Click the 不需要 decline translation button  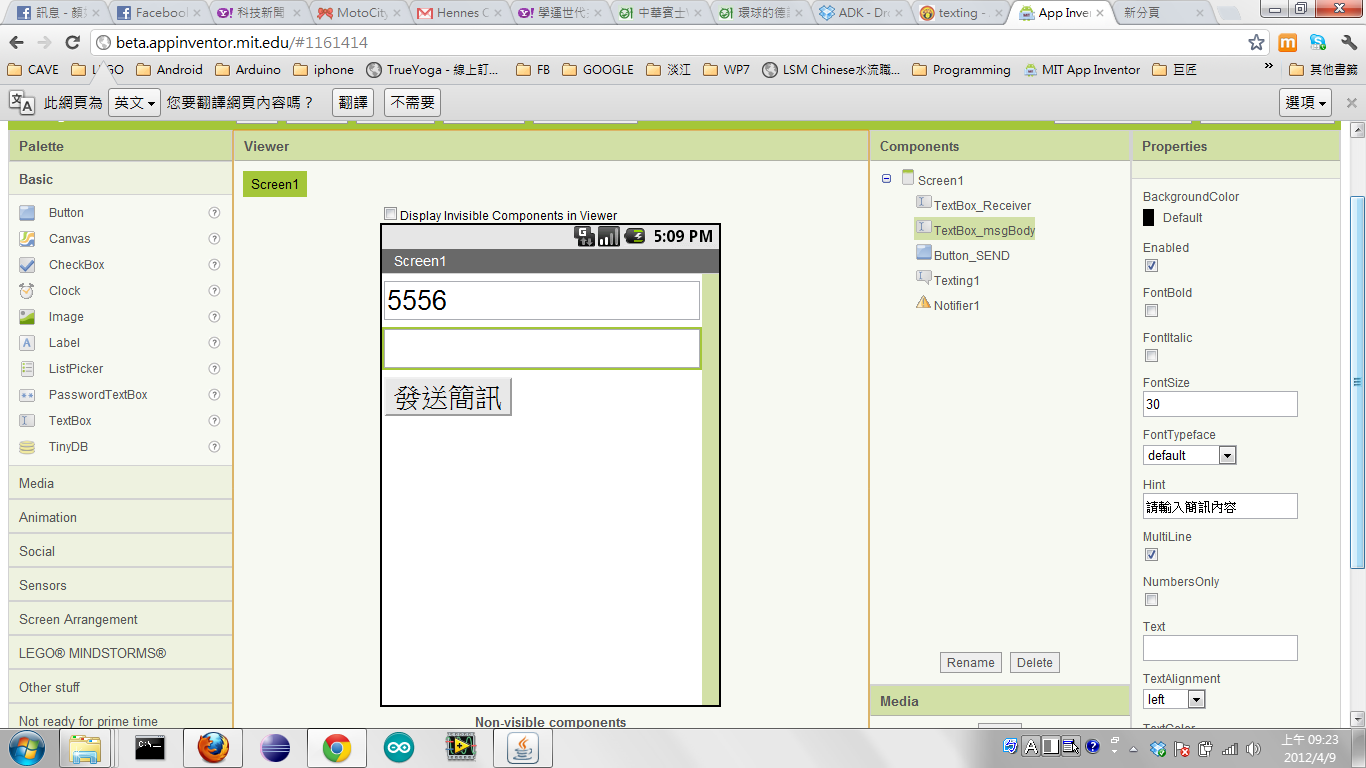[x=412, y=103]
